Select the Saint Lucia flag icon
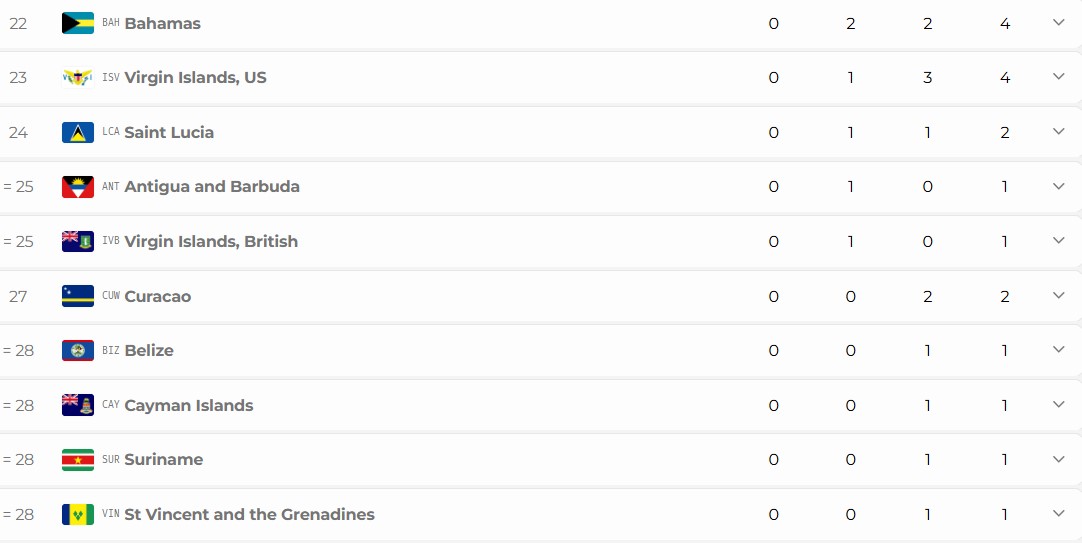1082x543 pixels. click(78, 132)
